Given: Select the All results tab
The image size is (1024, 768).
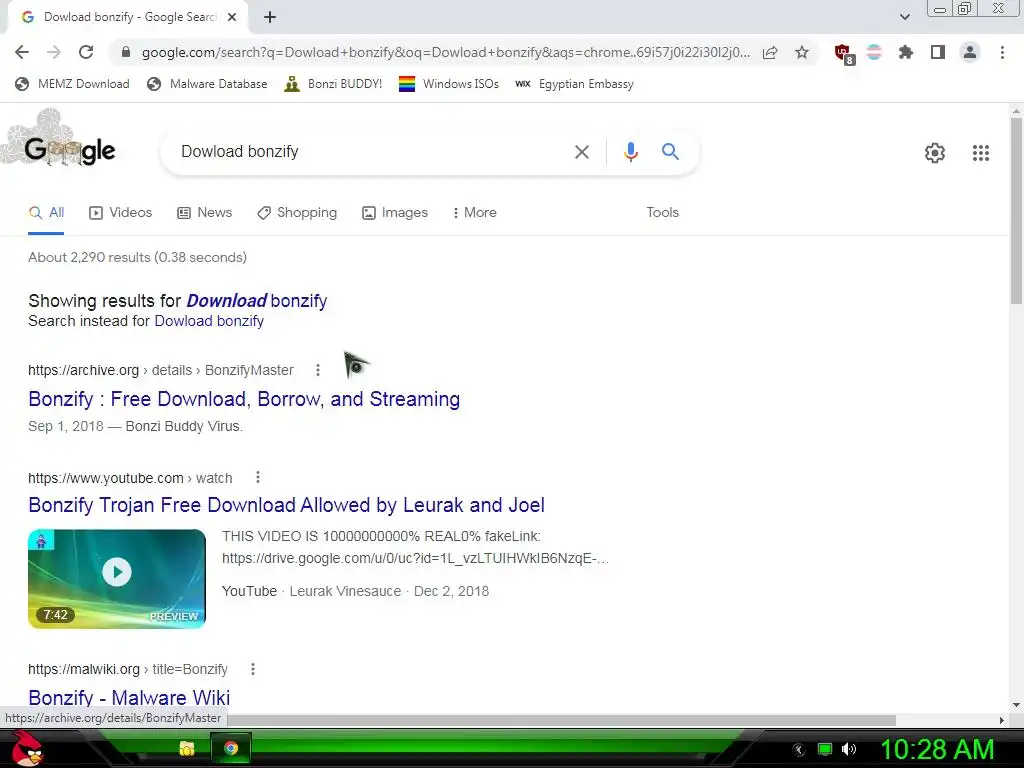Looking at the screenshot, I should 46,213.
